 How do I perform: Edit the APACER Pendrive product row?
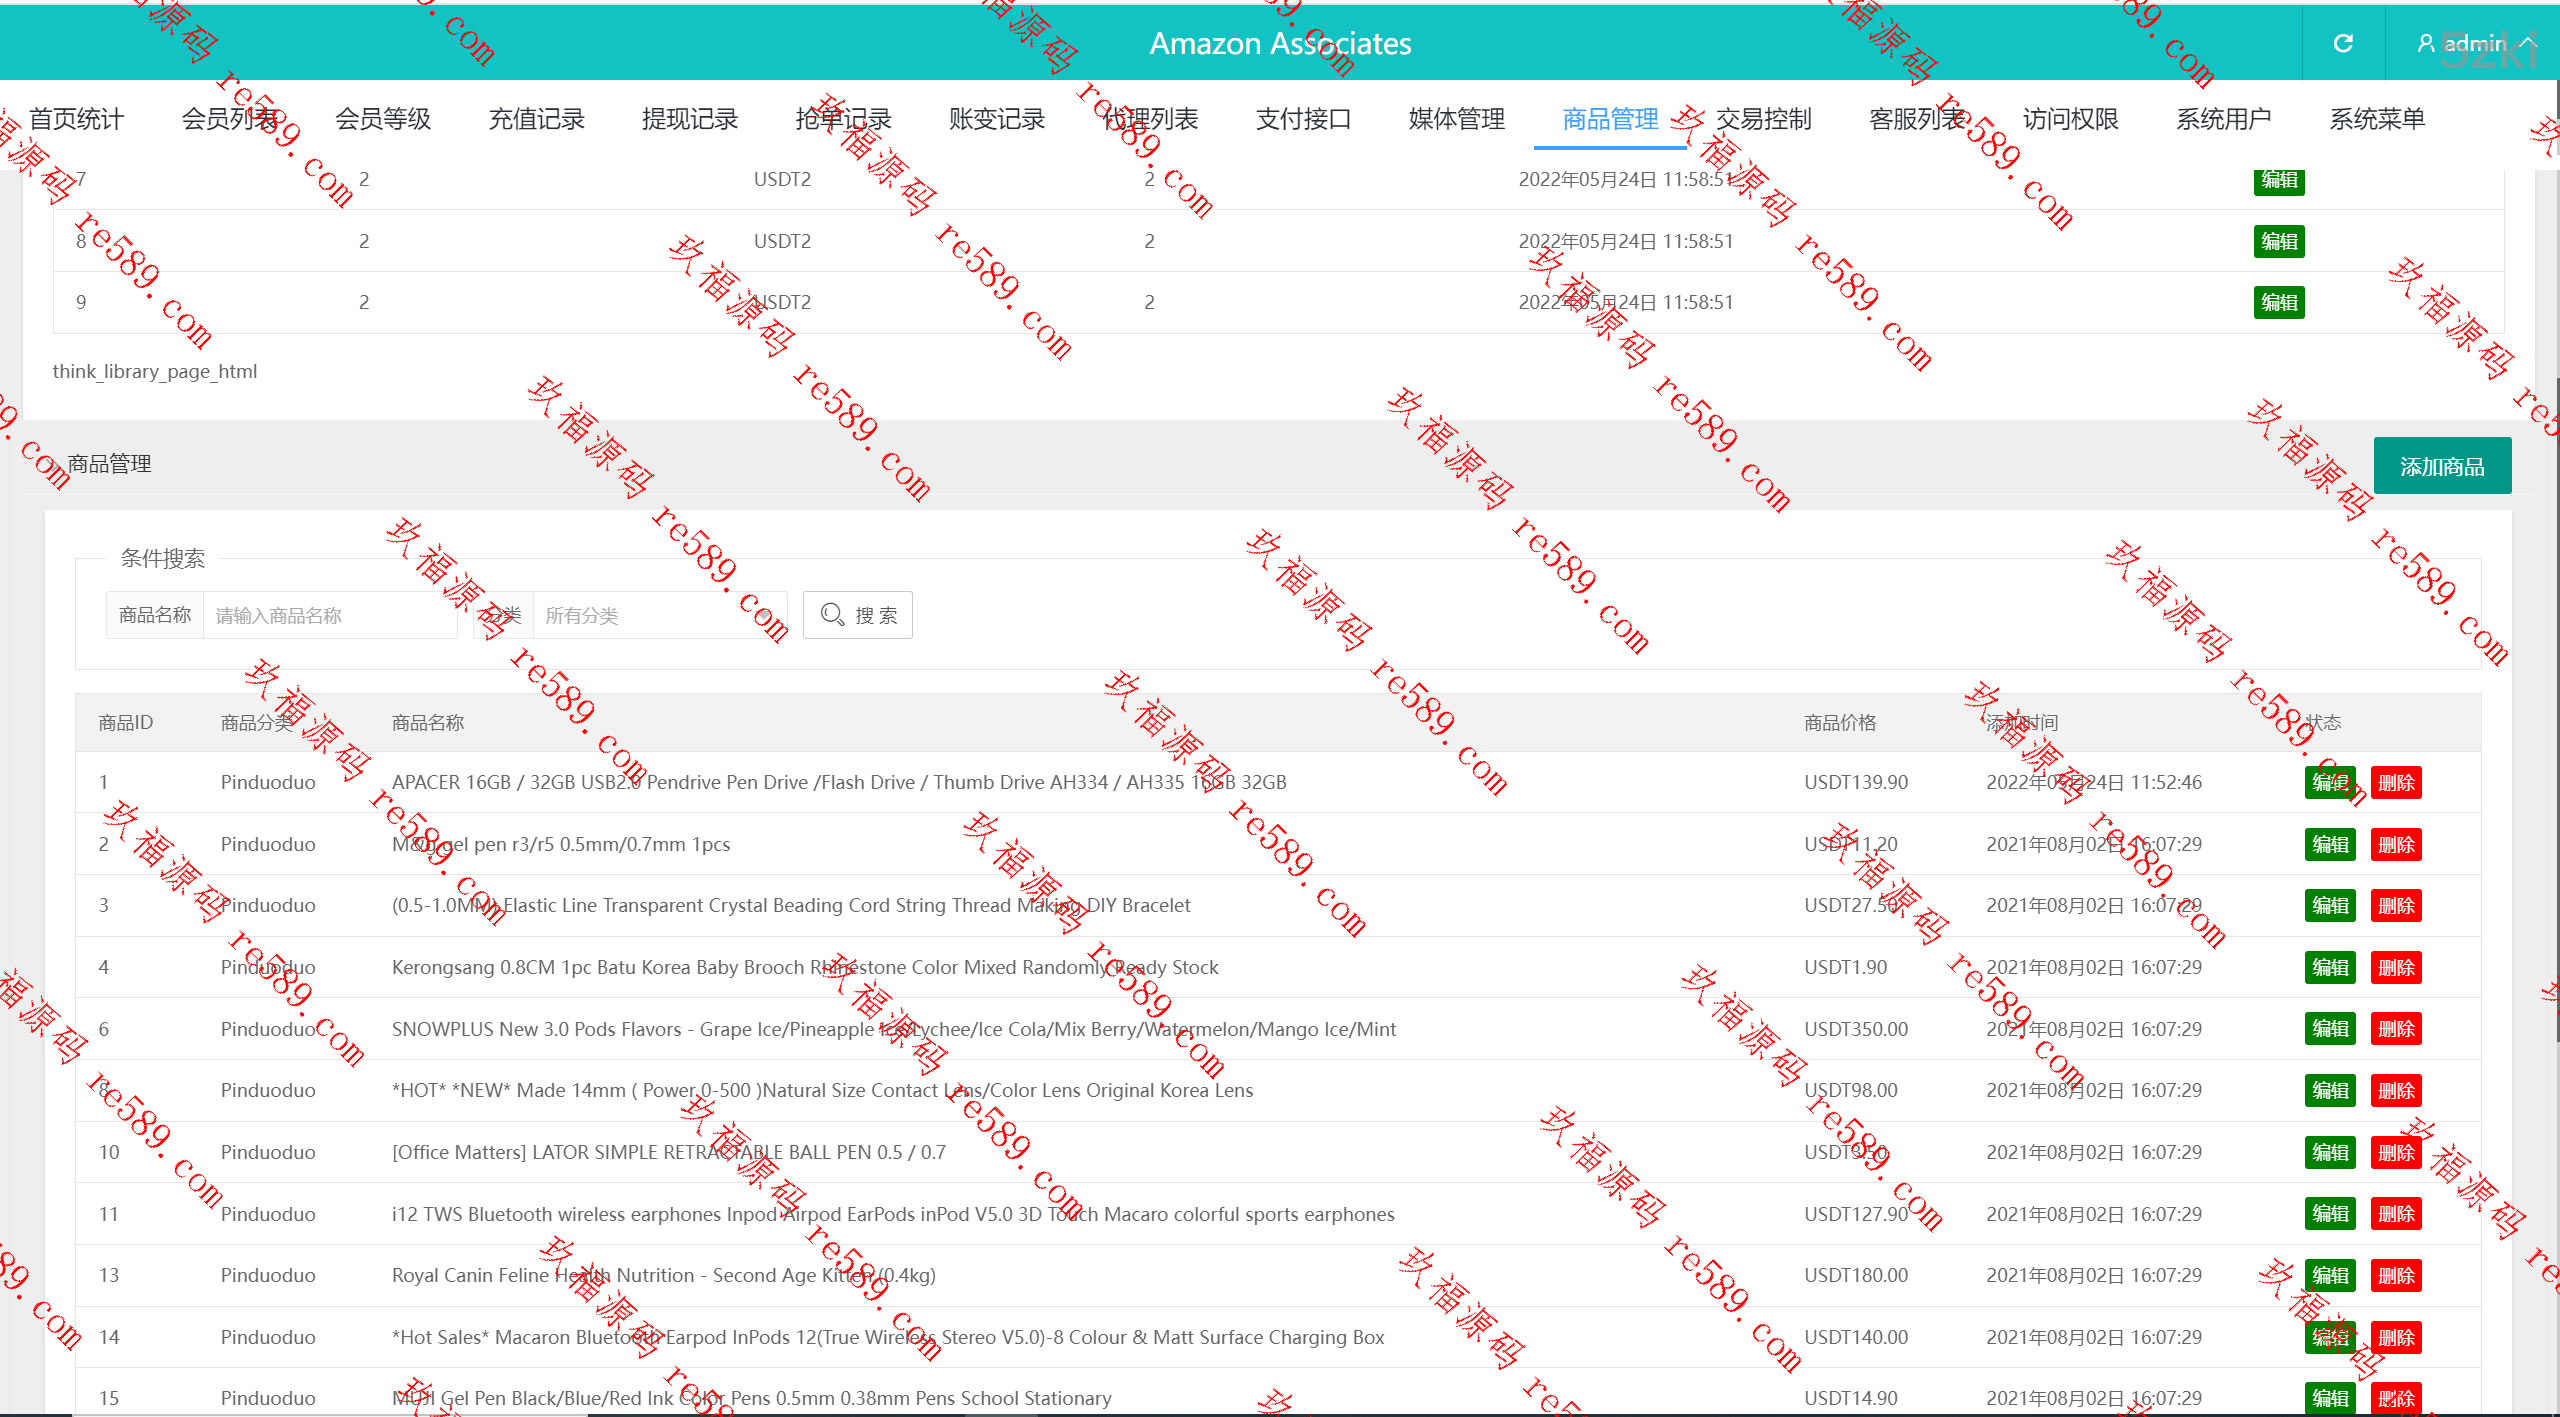coord(2330,783)
